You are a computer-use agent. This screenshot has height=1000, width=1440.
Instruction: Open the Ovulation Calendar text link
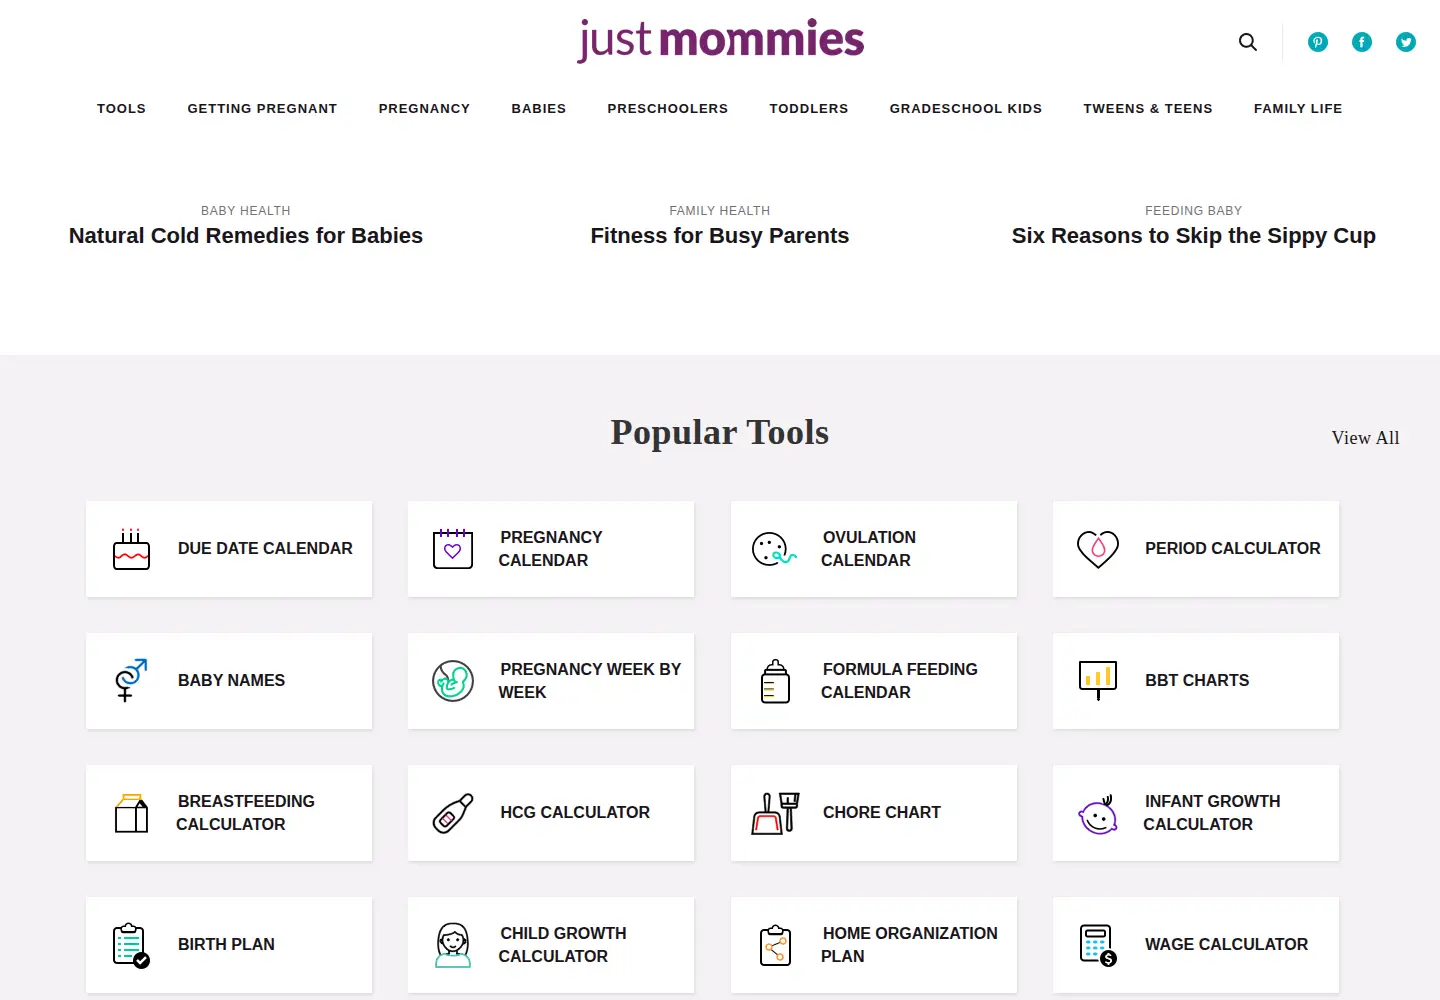click(869, 549)
